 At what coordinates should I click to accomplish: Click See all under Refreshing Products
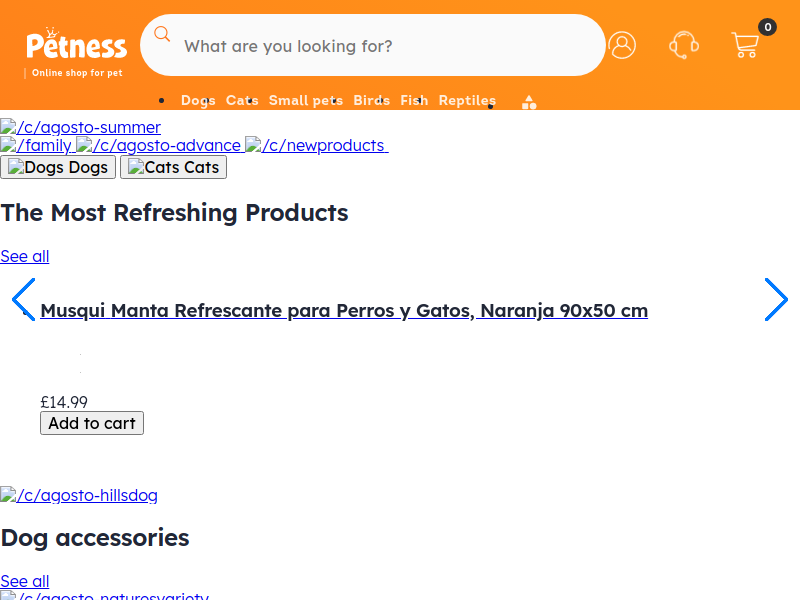[24, 256]
